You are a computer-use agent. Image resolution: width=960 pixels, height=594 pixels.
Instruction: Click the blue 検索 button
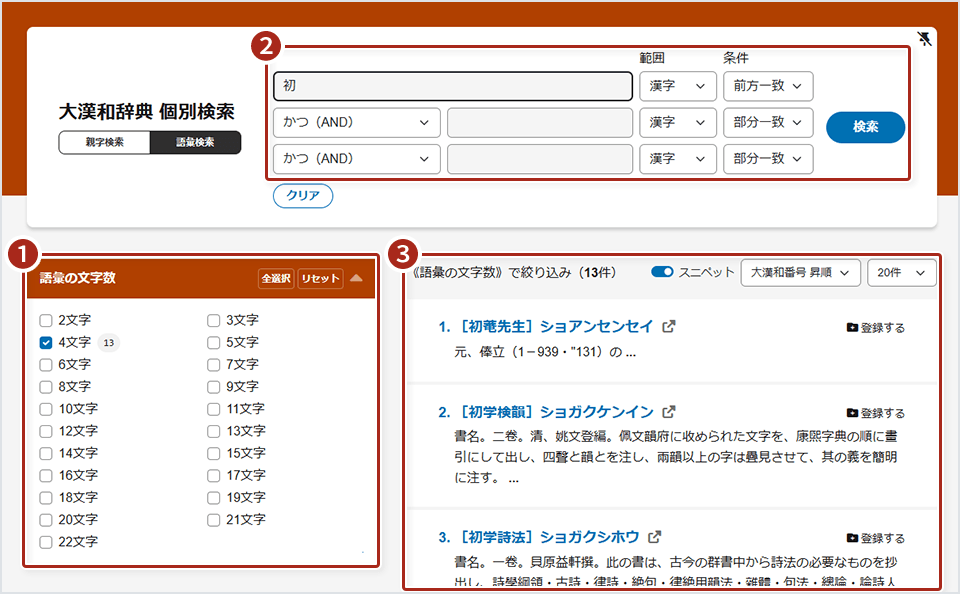pos(865,127)
